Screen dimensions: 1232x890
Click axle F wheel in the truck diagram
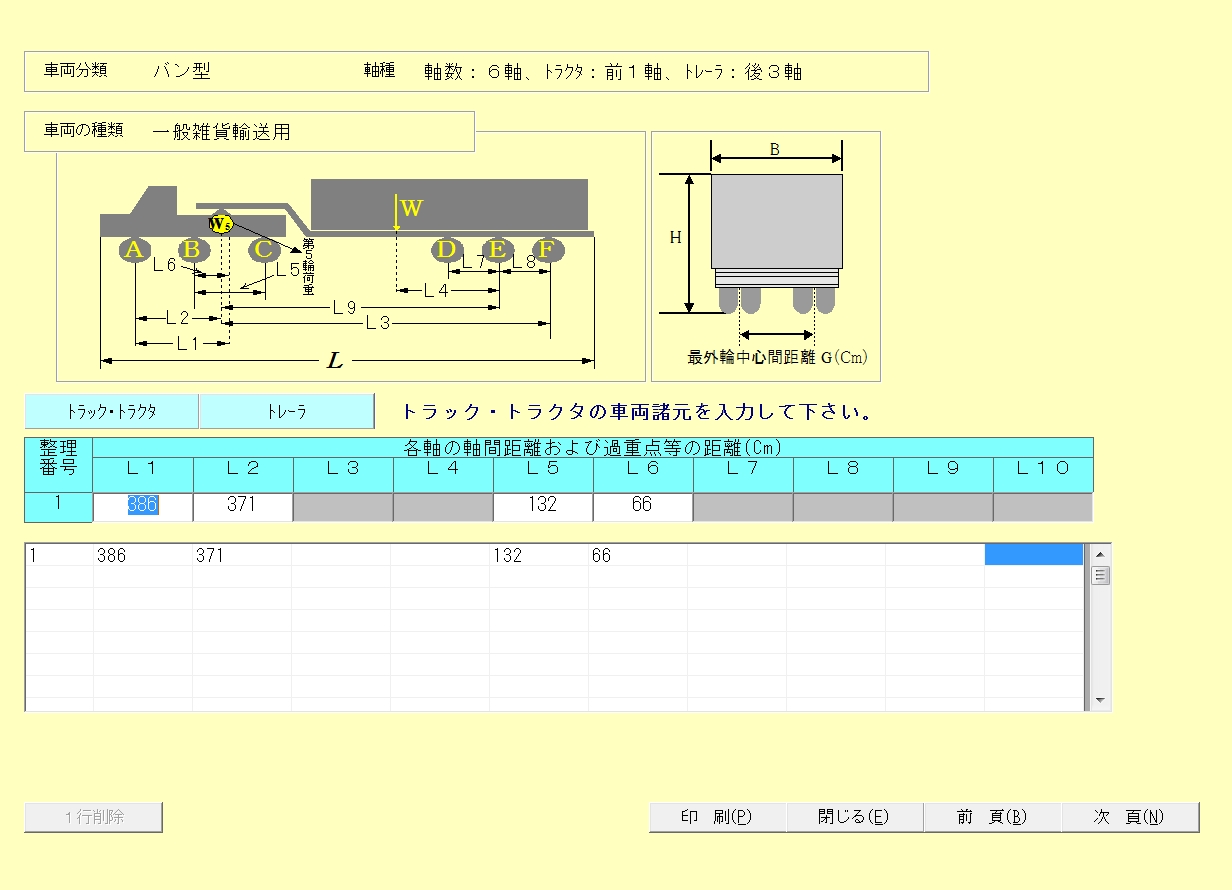pos(547,250)
